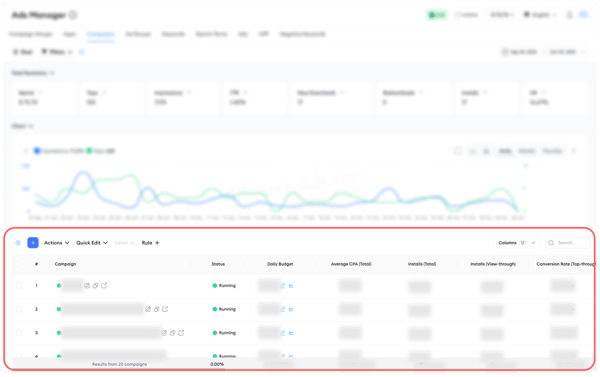Image resolution: width=600 pixels, height=377 pixels.
Task: Check the checkbox for campaign row 1
Action: coord(19,286)
